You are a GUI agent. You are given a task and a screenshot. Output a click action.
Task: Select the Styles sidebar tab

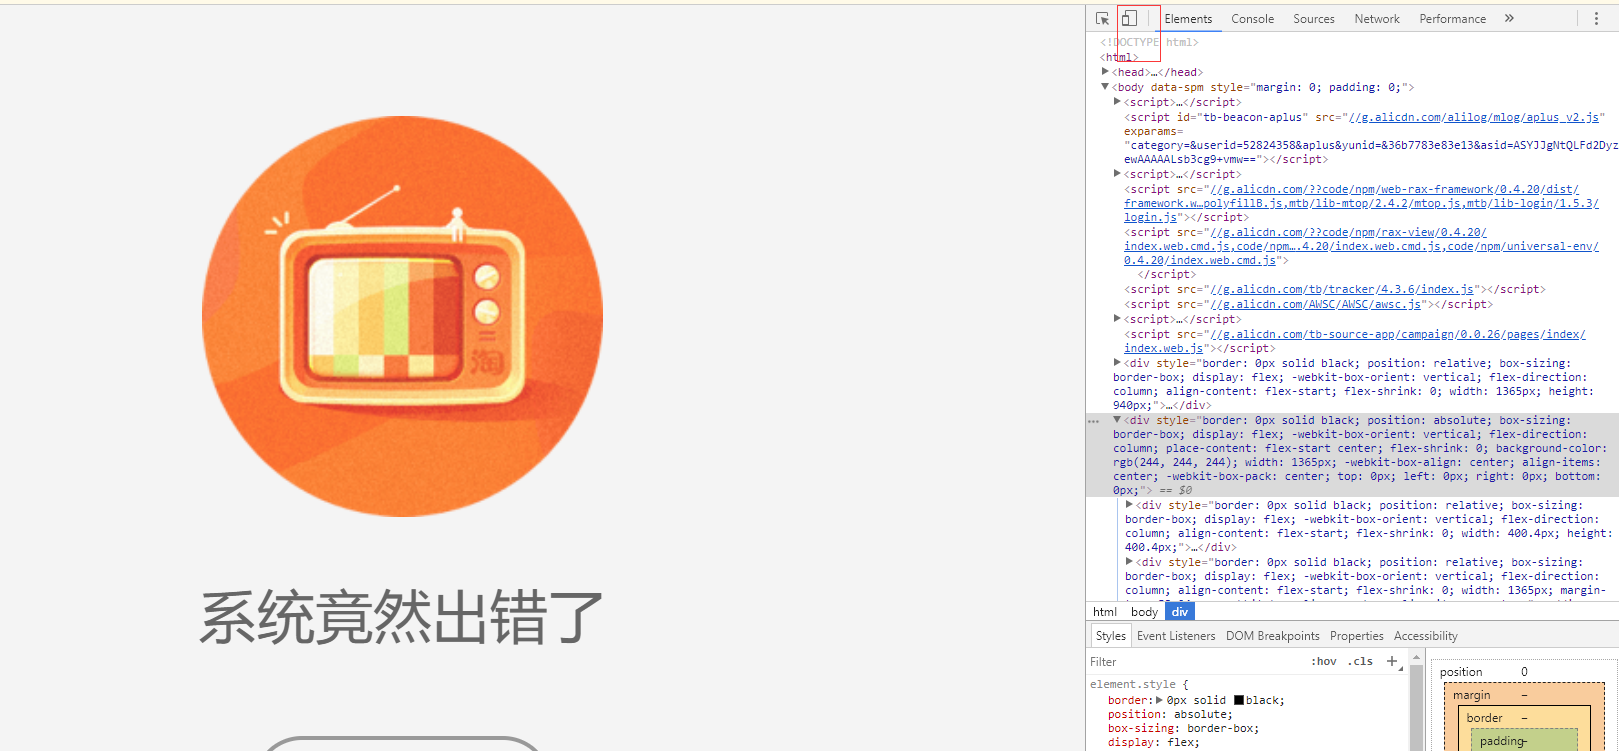tap(1110, 636)
